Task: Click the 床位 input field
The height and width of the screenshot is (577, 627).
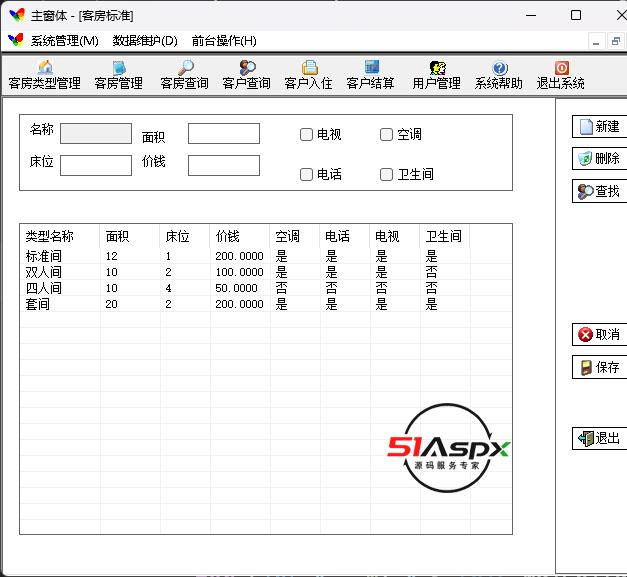Action: tap(96, 166)
